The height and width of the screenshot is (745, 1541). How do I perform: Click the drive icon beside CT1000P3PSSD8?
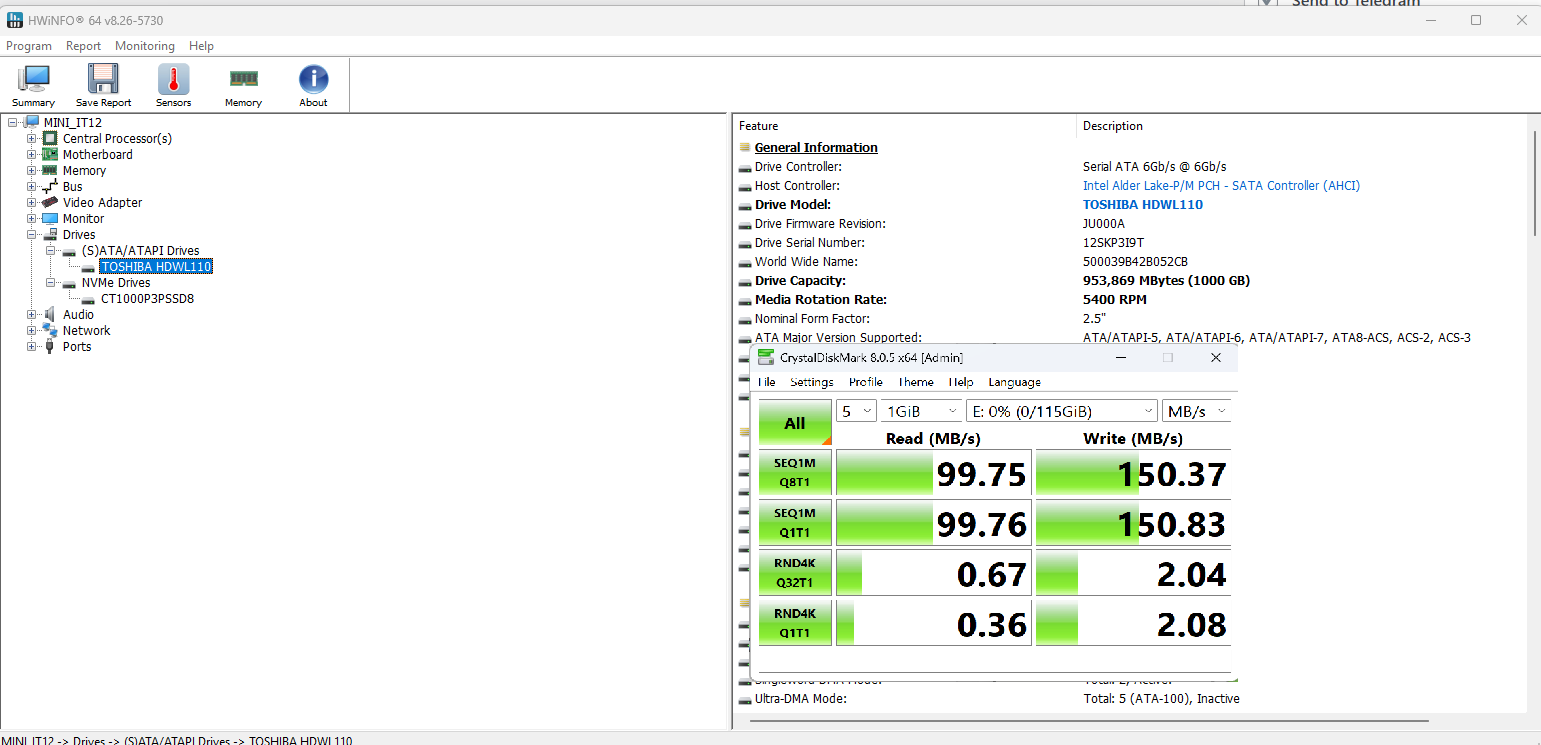point(88,299)
